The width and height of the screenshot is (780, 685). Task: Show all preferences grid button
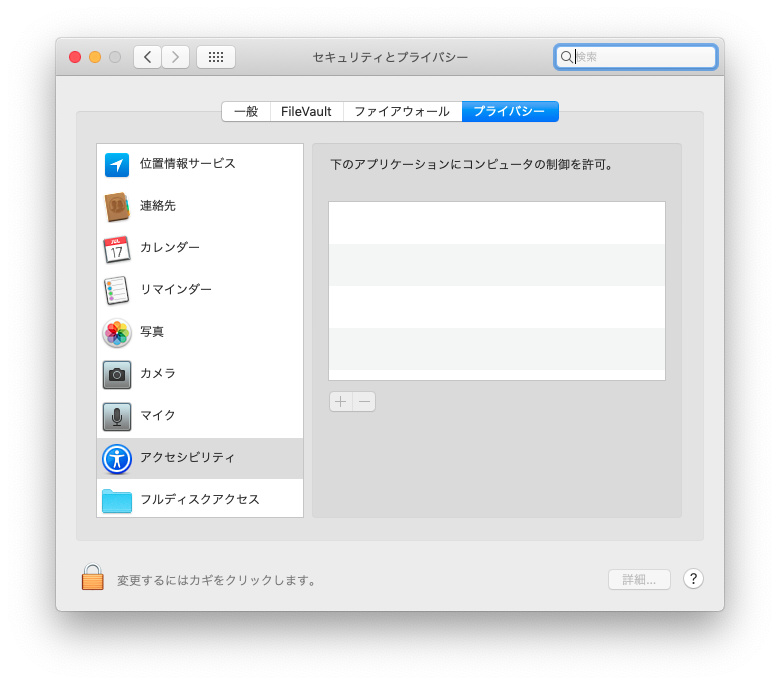tap(216, 57)
